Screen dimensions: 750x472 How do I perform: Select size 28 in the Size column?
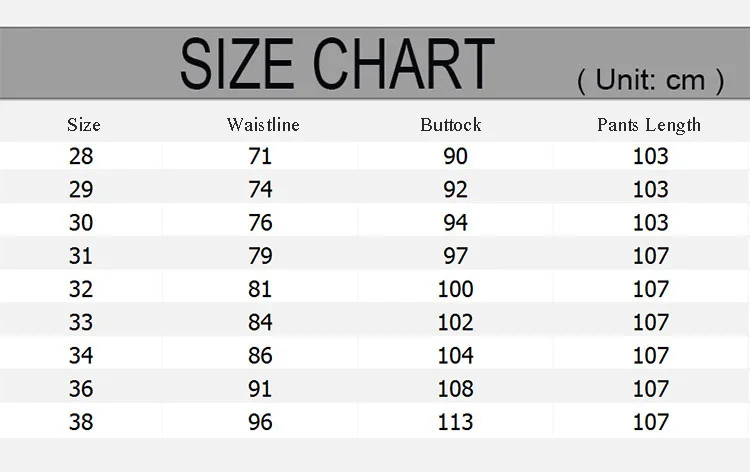[81, 156]
